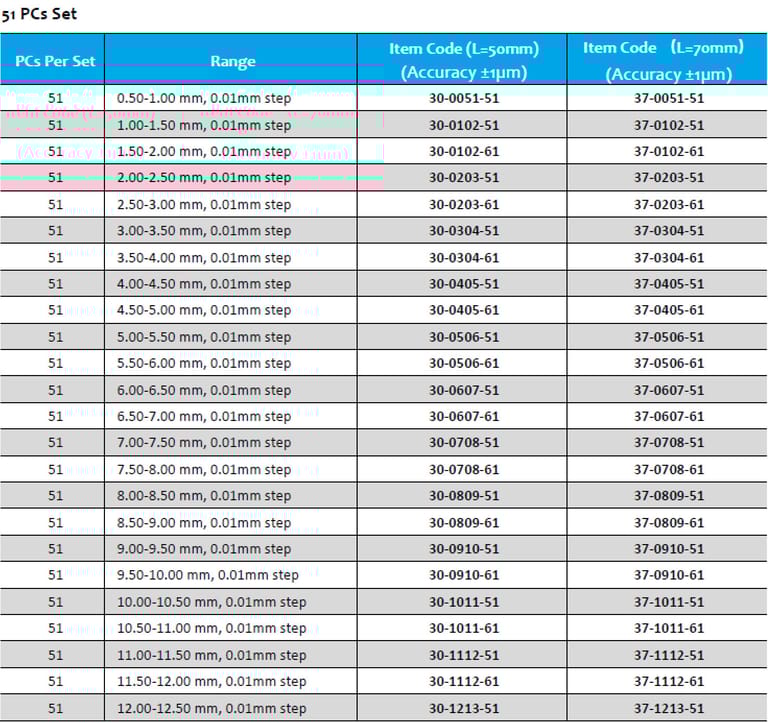
Task: Click the "Range" column header
Action: [x=232, y=61]
